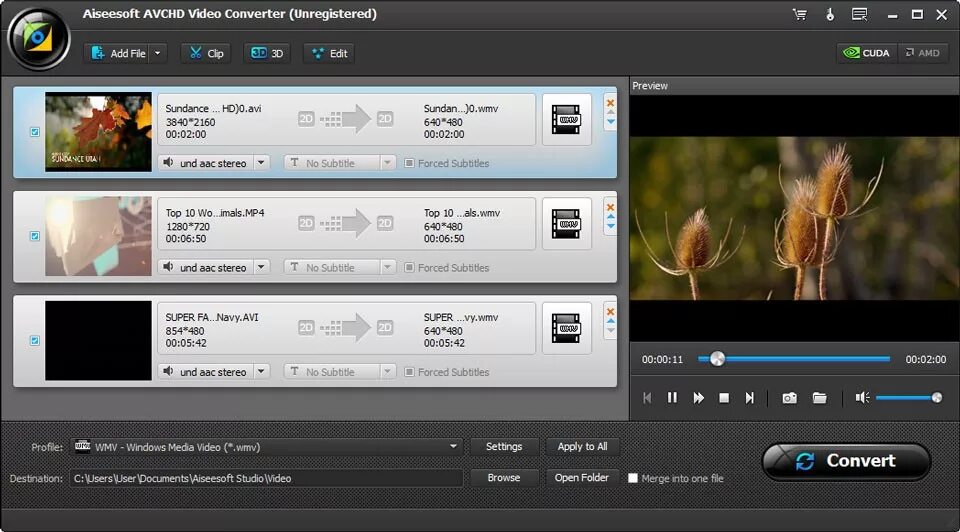Move the Top 10 file down
This screenshot has height=532, width=960.
tap(610, 226)
